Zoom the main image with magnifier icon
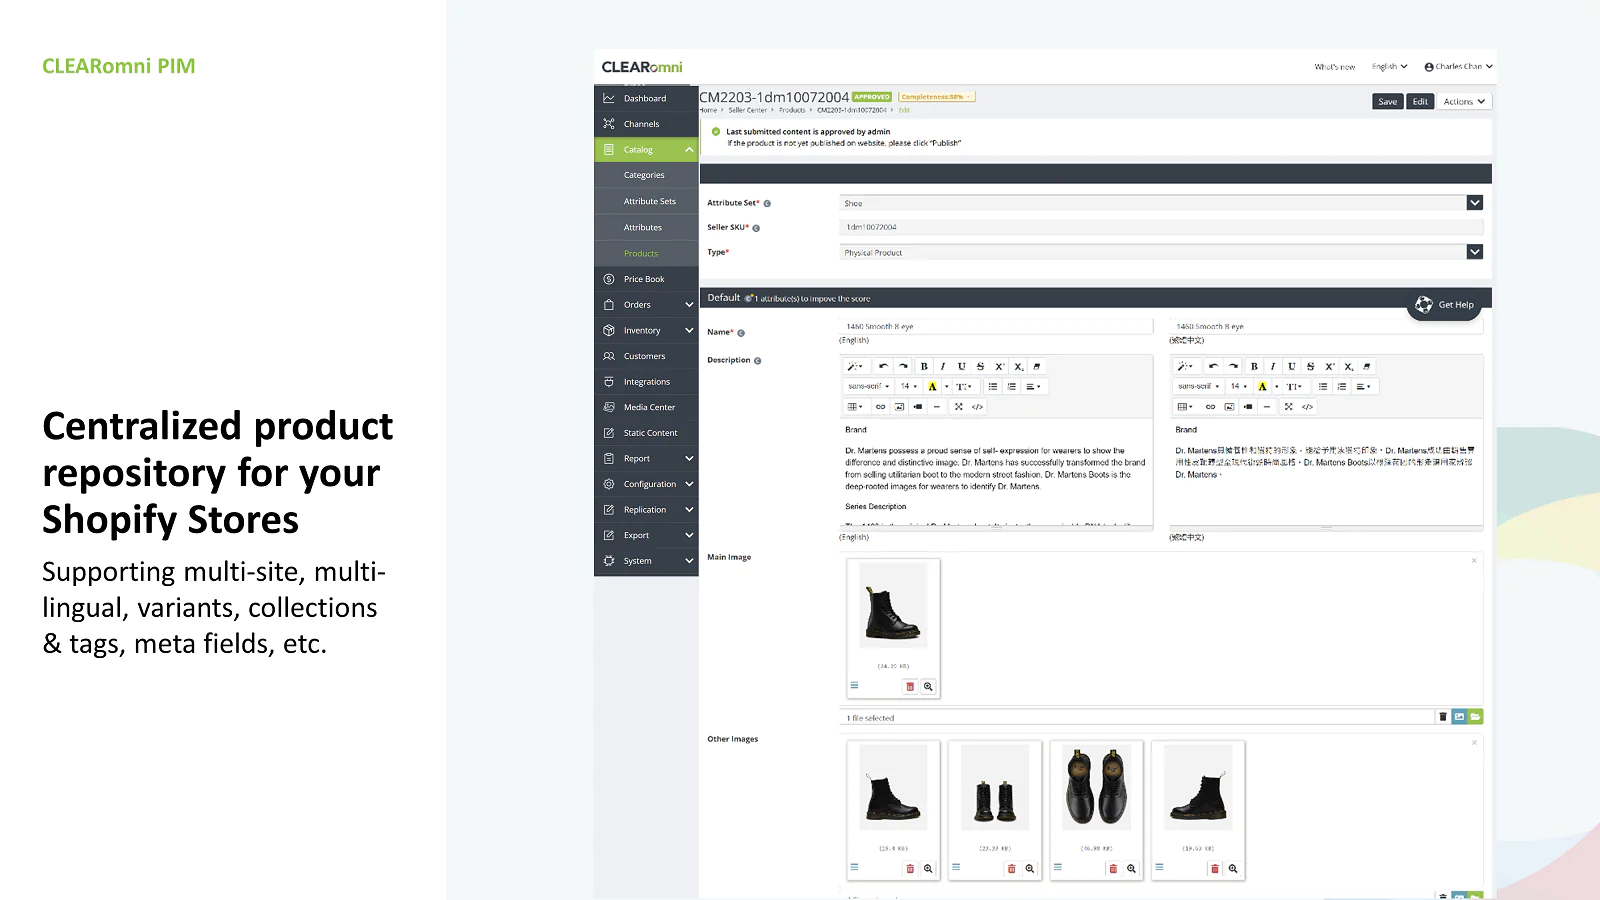The image size is (1600, 900). tap(928, 687)
